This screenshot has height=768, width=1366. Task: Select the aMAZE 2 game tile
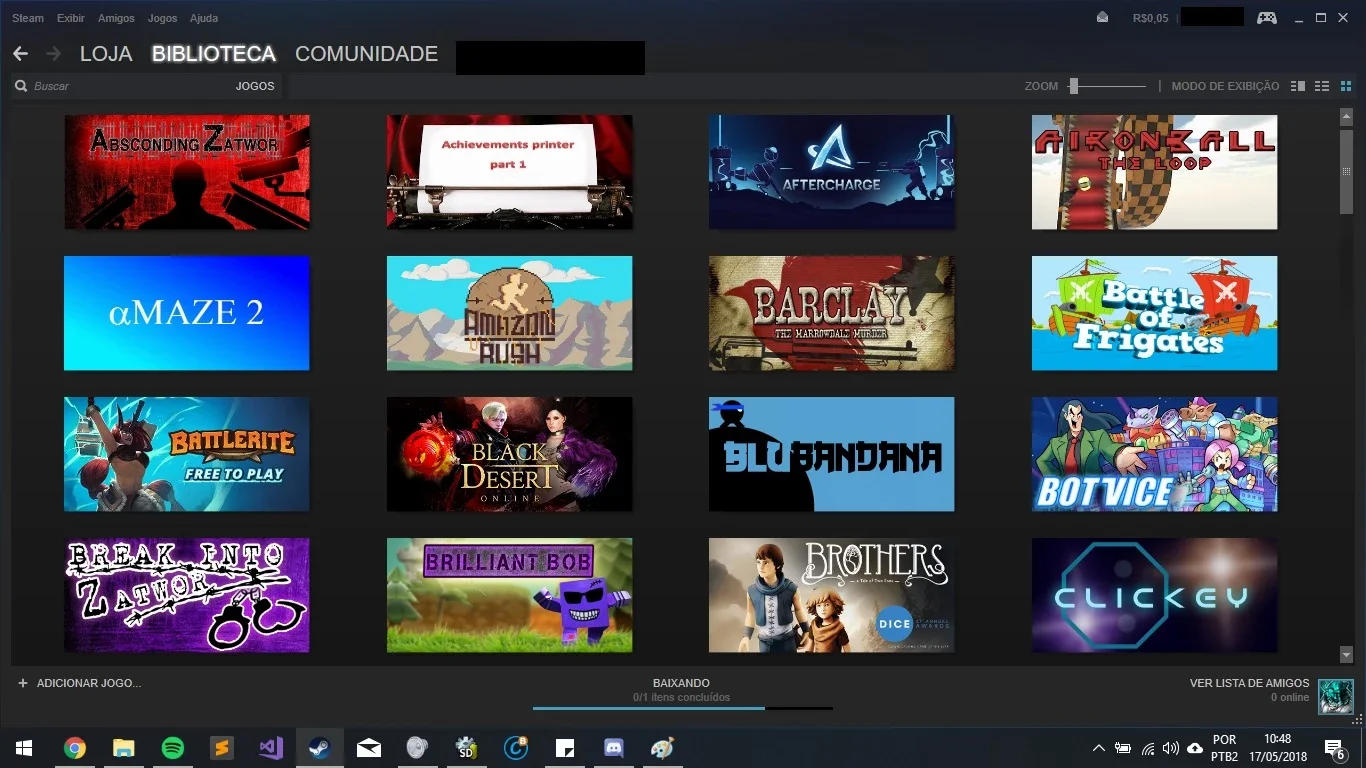(187, 313)
